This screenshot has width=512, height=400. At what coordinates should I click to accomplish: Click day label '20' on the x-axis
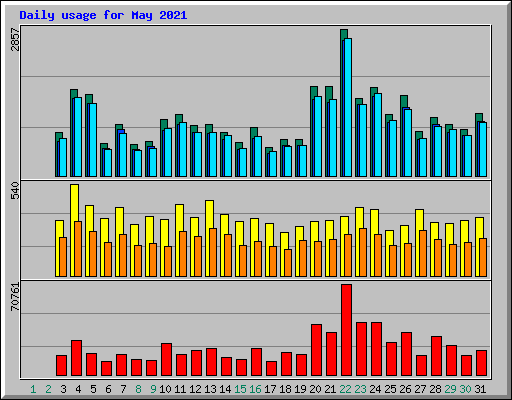[x=315, y=389]
